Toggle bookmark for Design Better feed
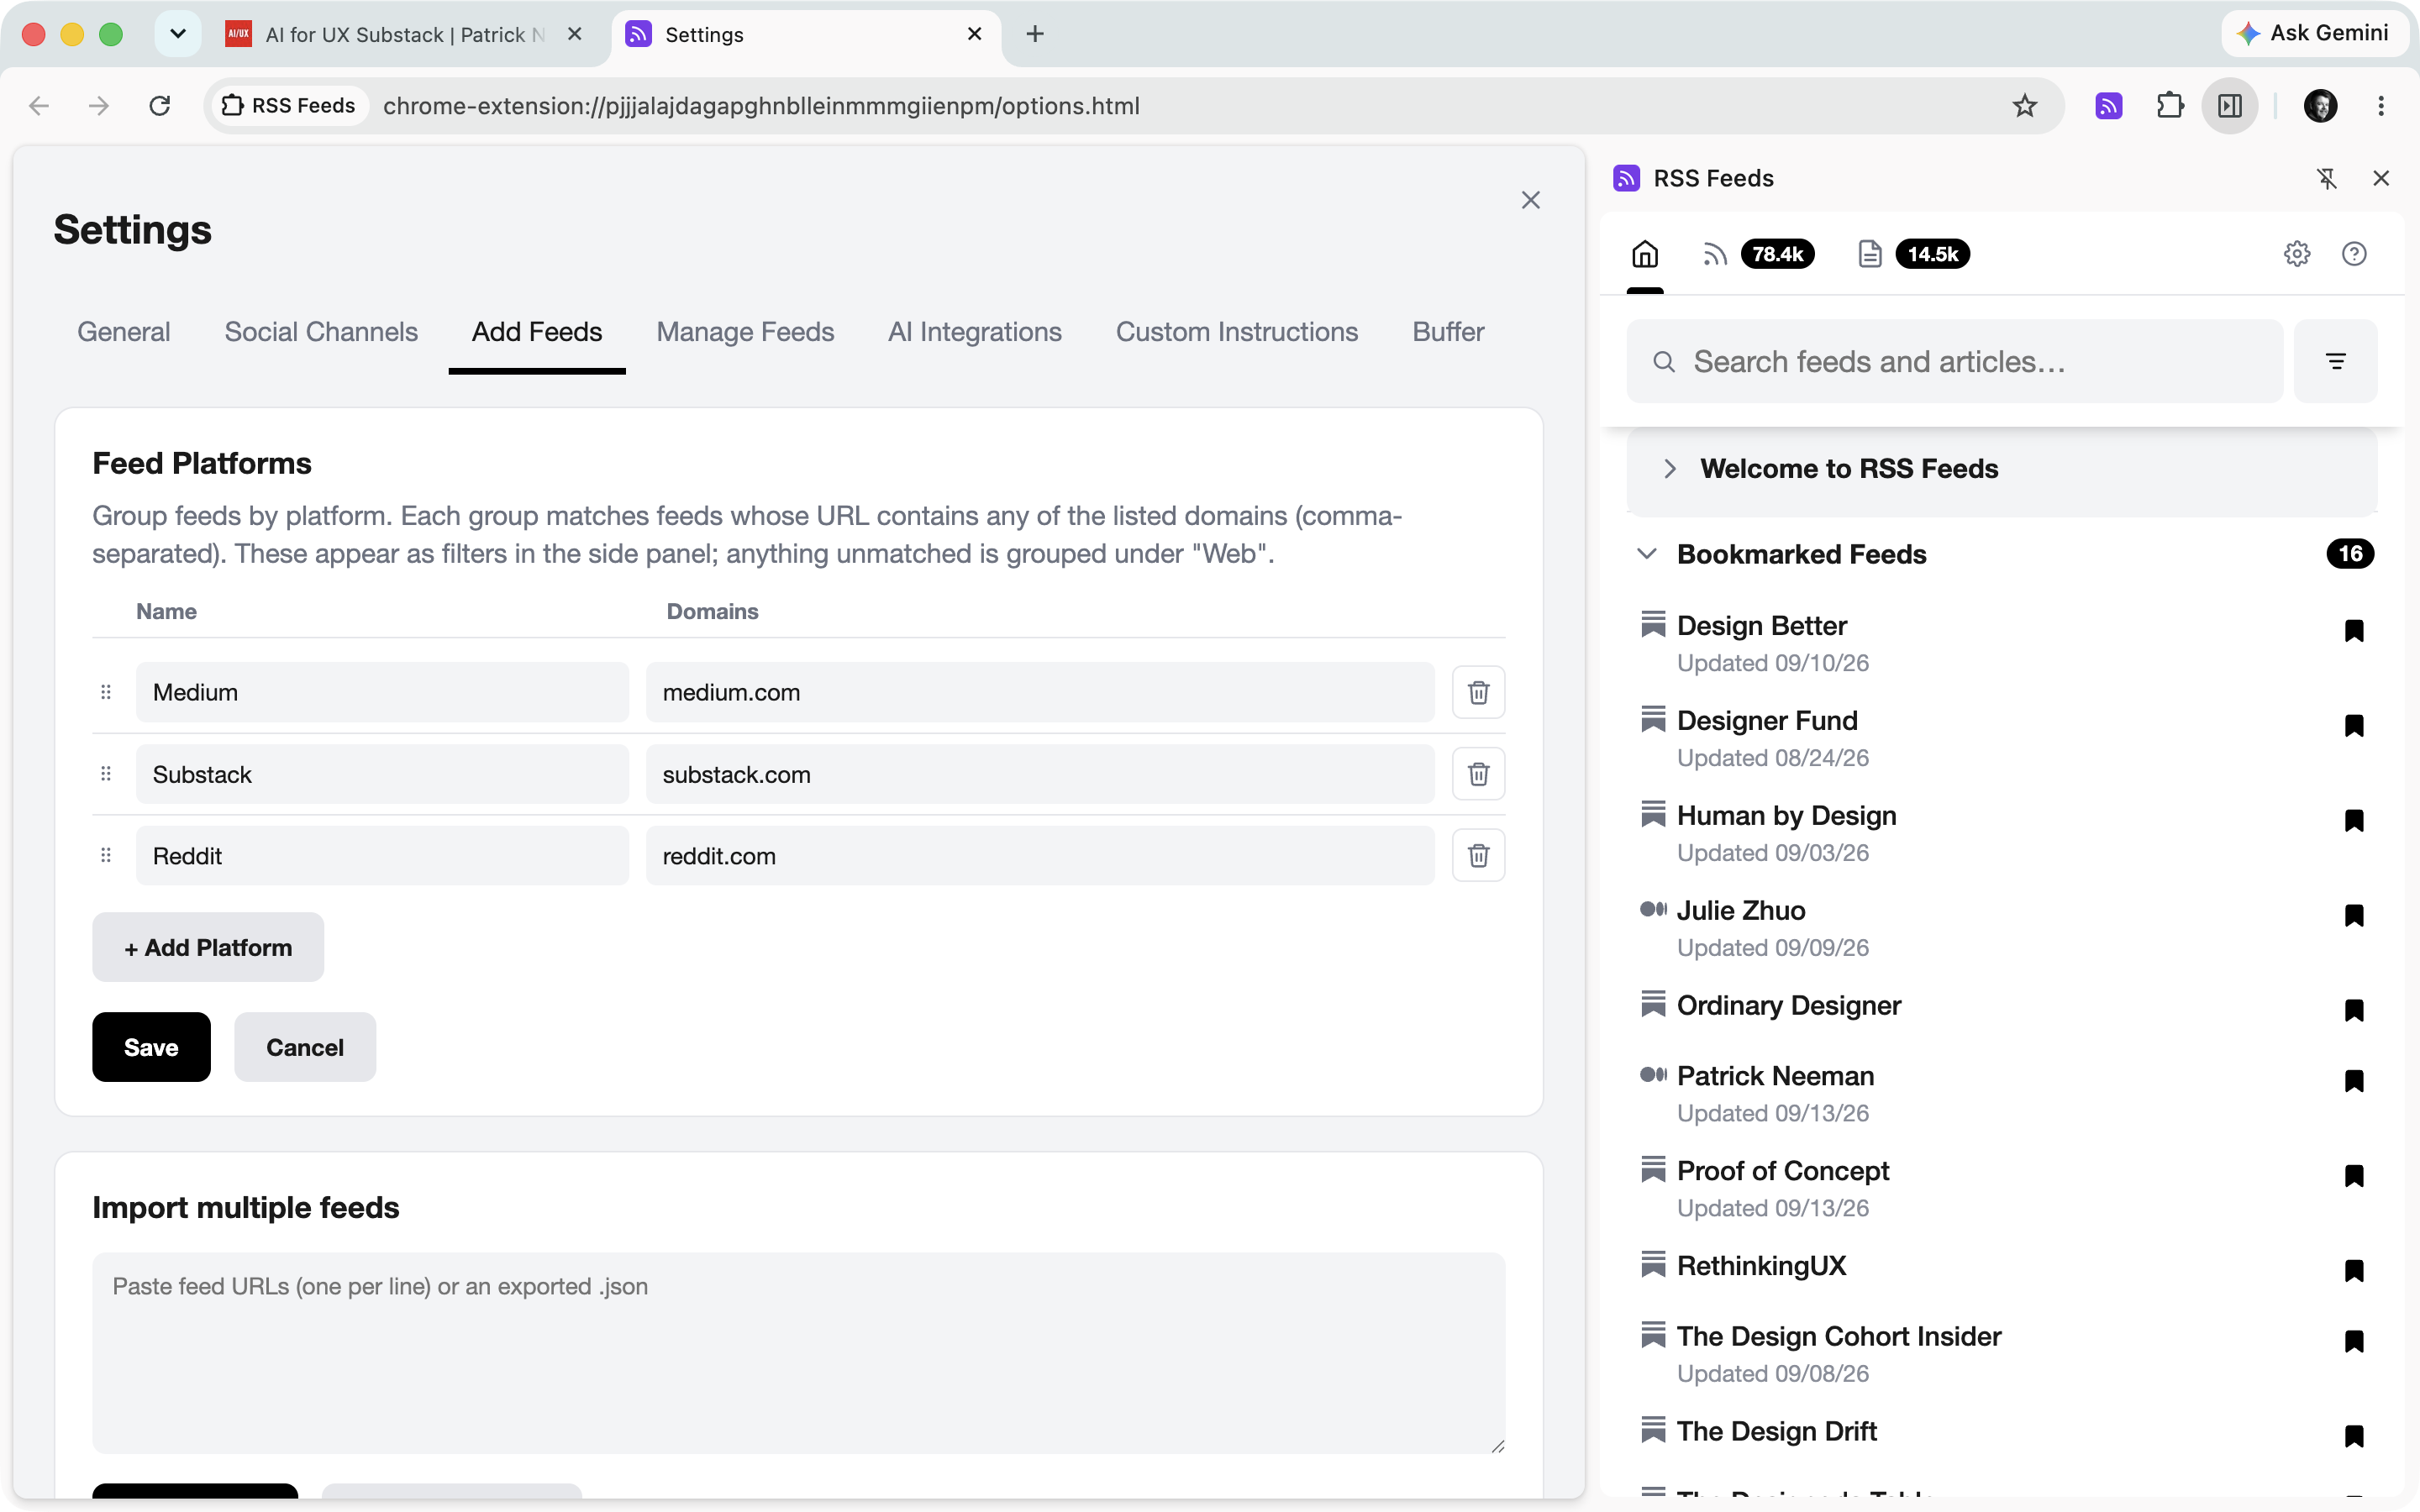 (2354, 630)
